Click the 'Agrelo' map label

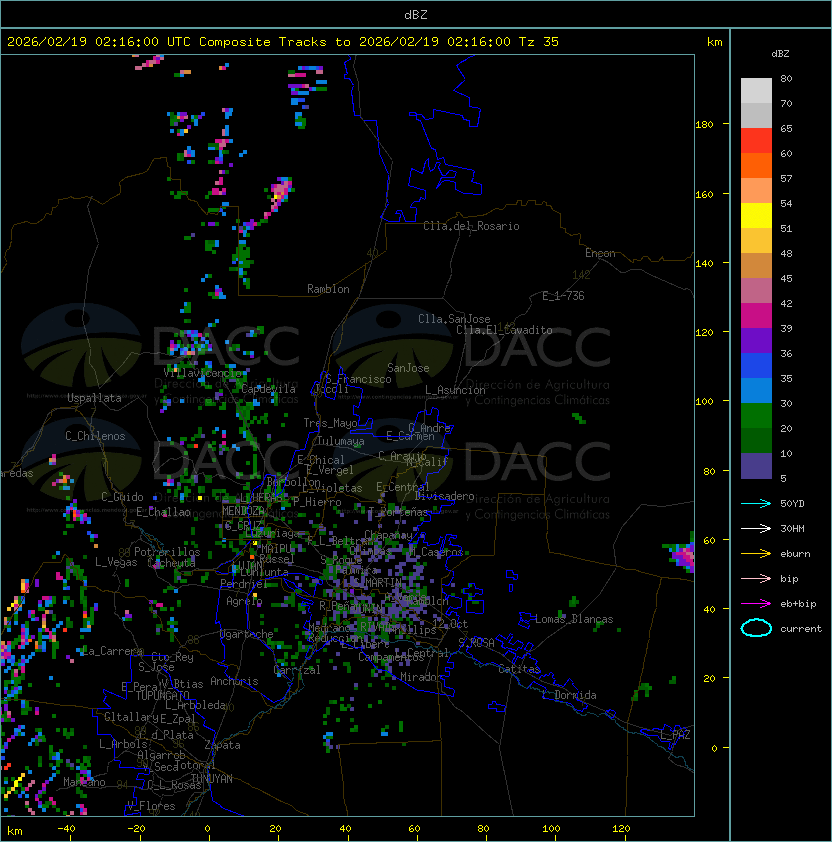tap(244, 601)
